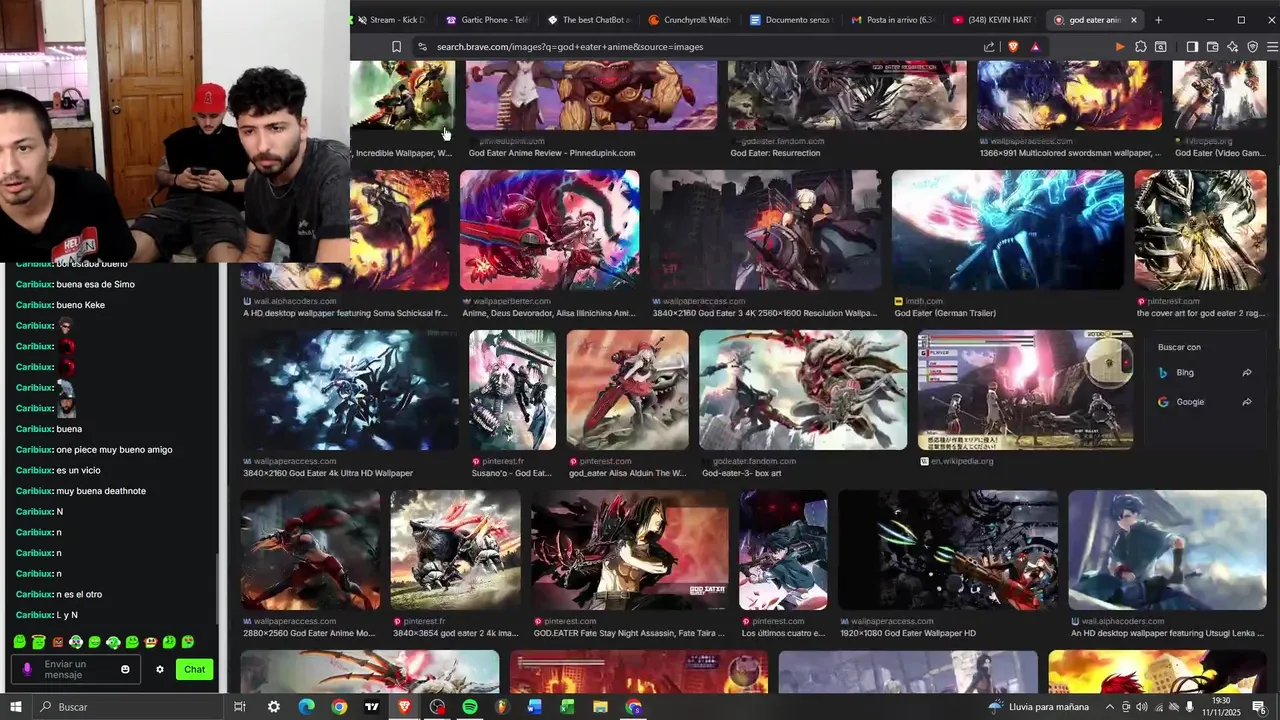
Task: Open Task View on the taskbar
Action: 240,707
